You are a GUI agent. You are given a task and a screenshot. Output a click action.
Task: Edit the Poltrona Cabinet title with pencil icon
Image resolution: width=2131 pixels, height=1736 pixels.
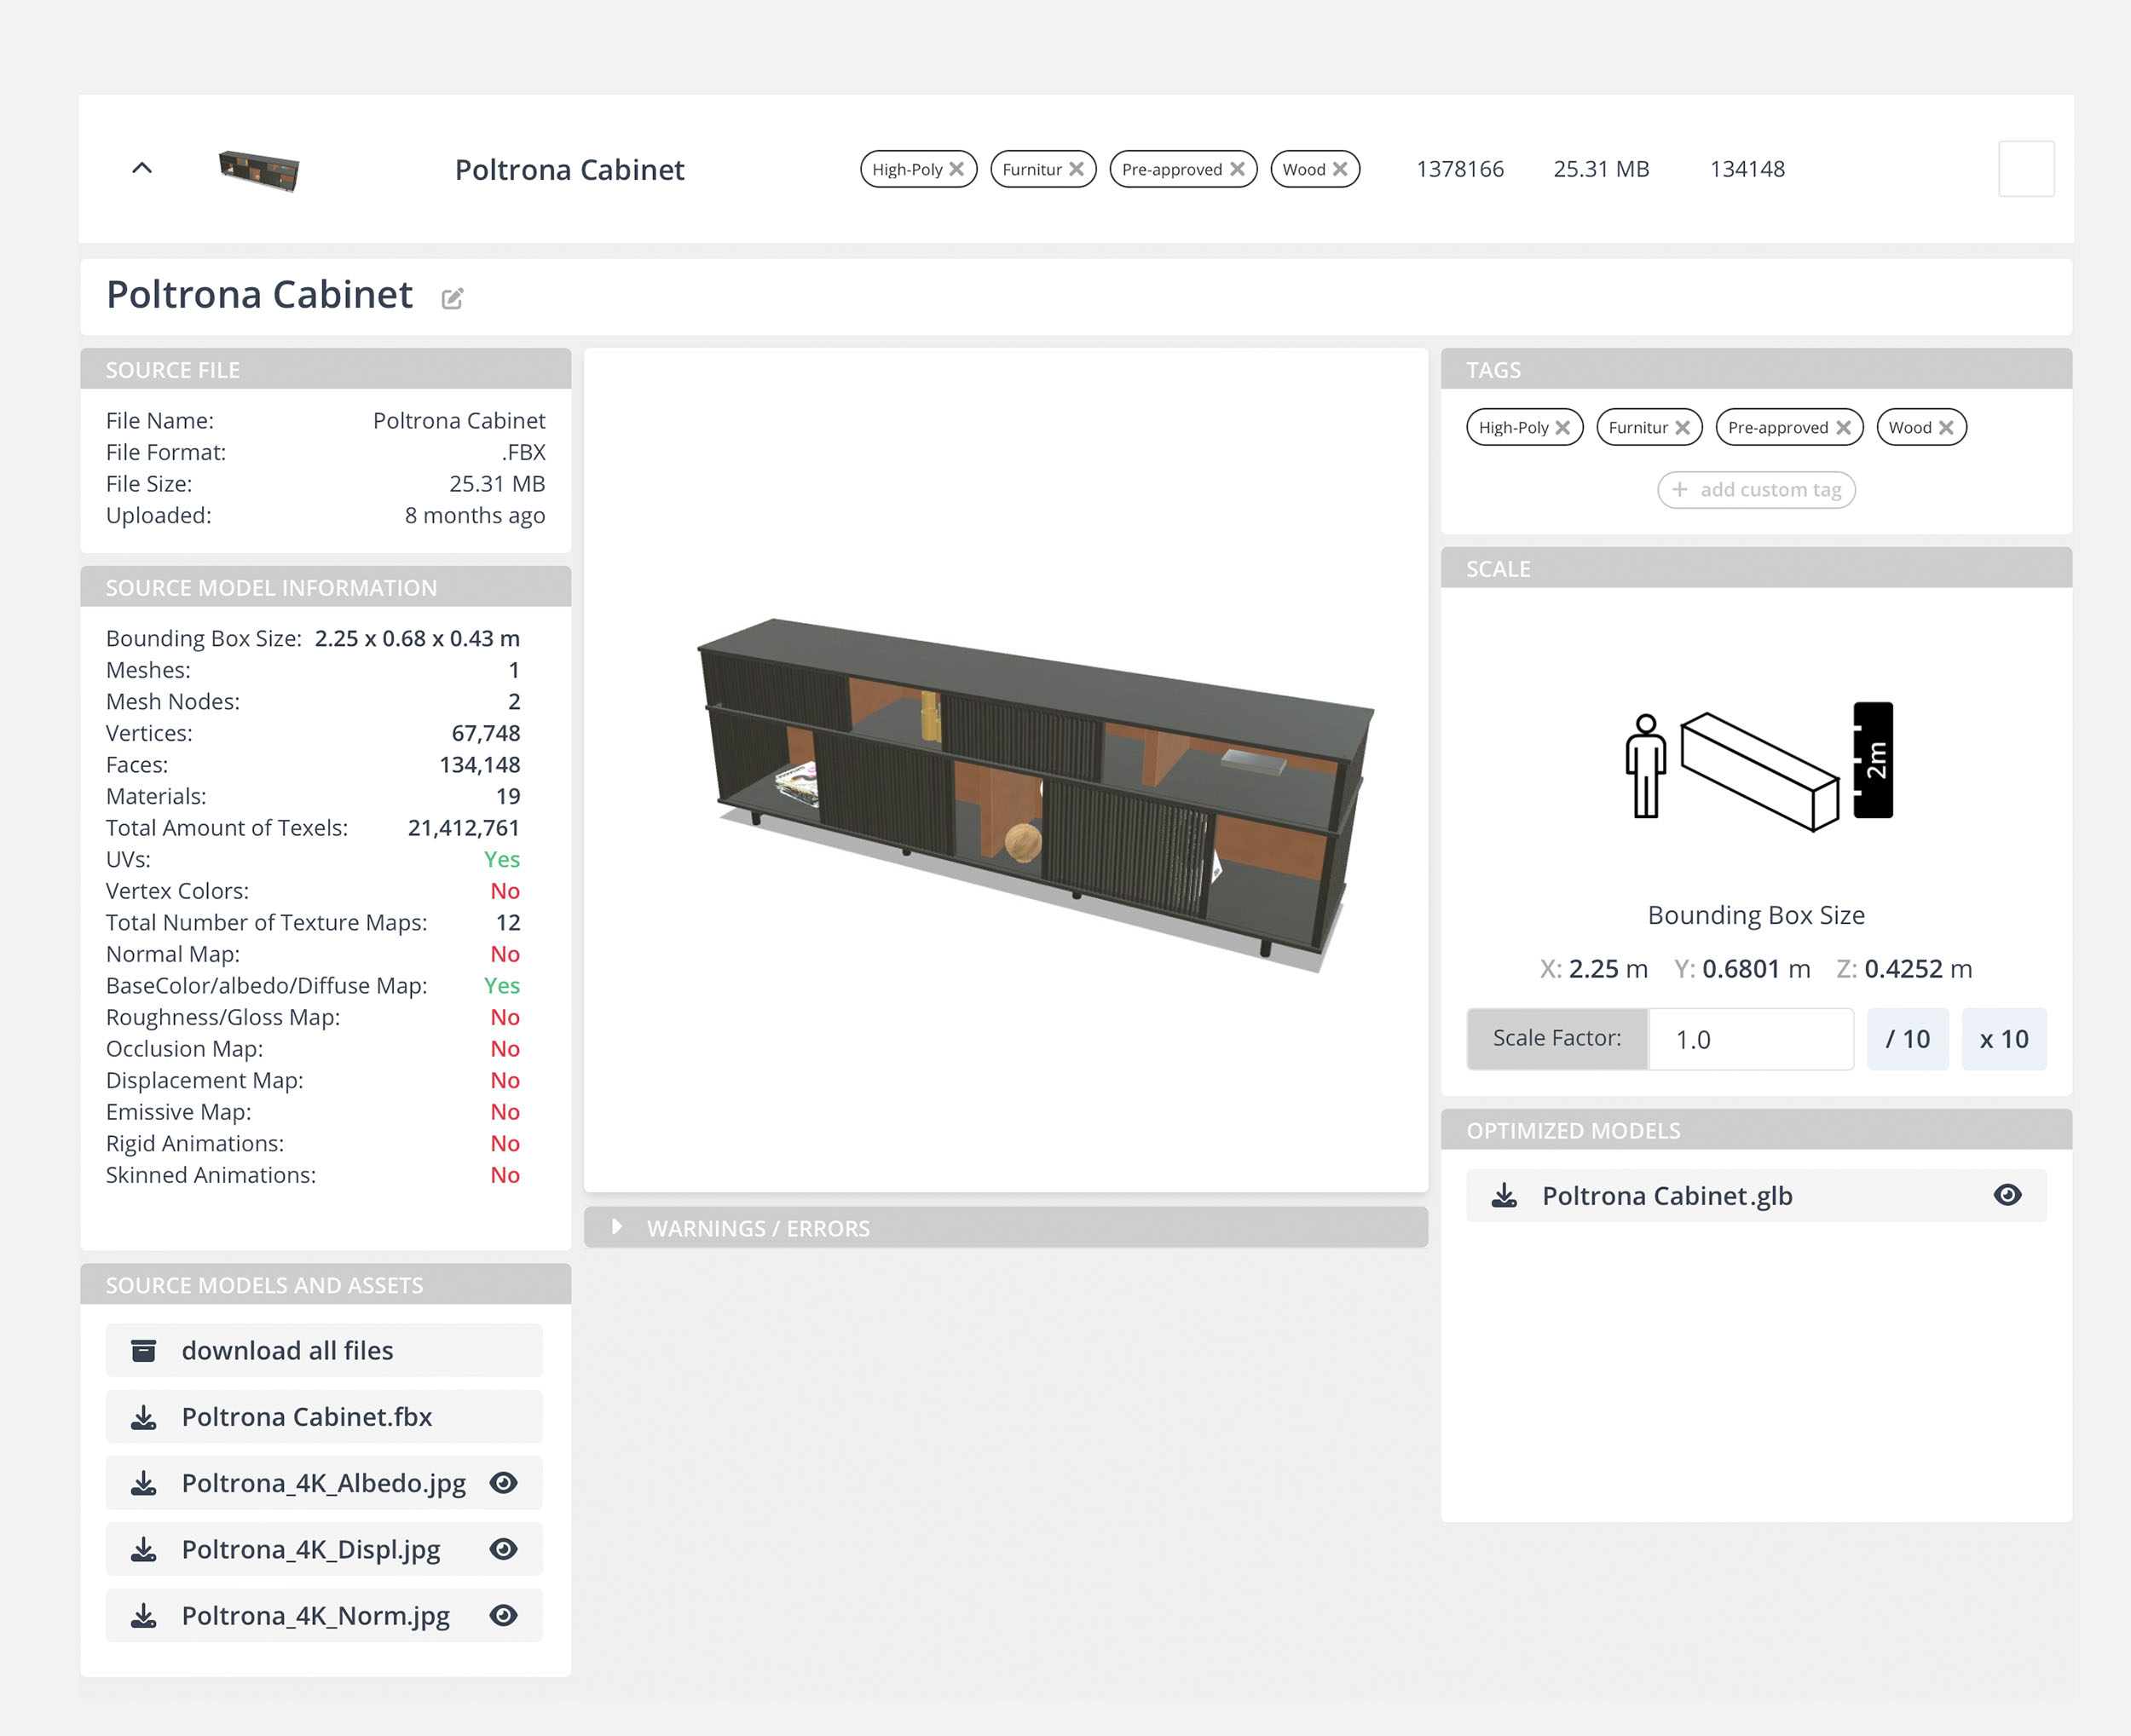pos(452,298)
